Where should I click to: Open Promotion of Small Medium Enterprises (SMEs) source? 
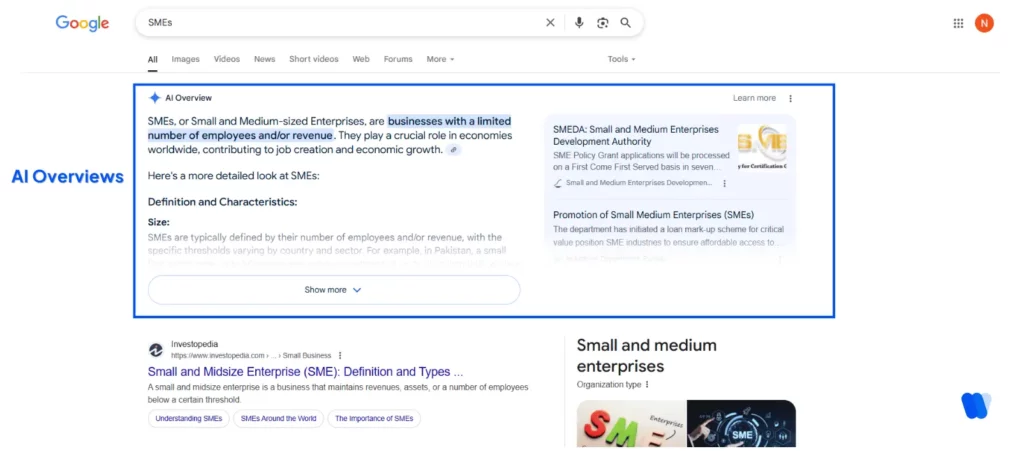(x=653, y=215)
